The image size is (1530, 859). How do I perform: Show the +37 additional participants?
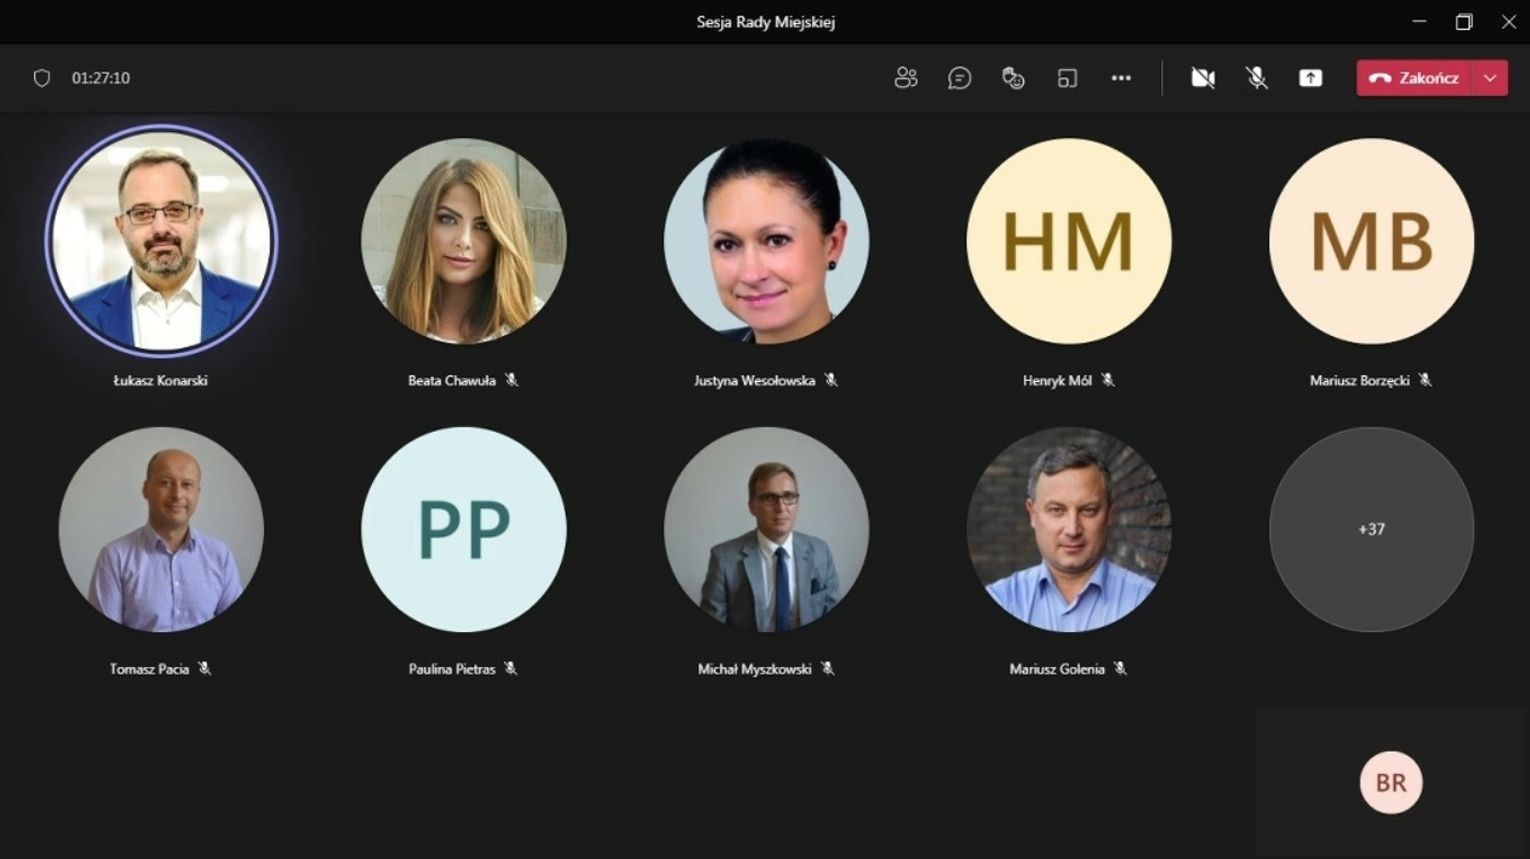pyautogui.click(x=1371, y=529)
